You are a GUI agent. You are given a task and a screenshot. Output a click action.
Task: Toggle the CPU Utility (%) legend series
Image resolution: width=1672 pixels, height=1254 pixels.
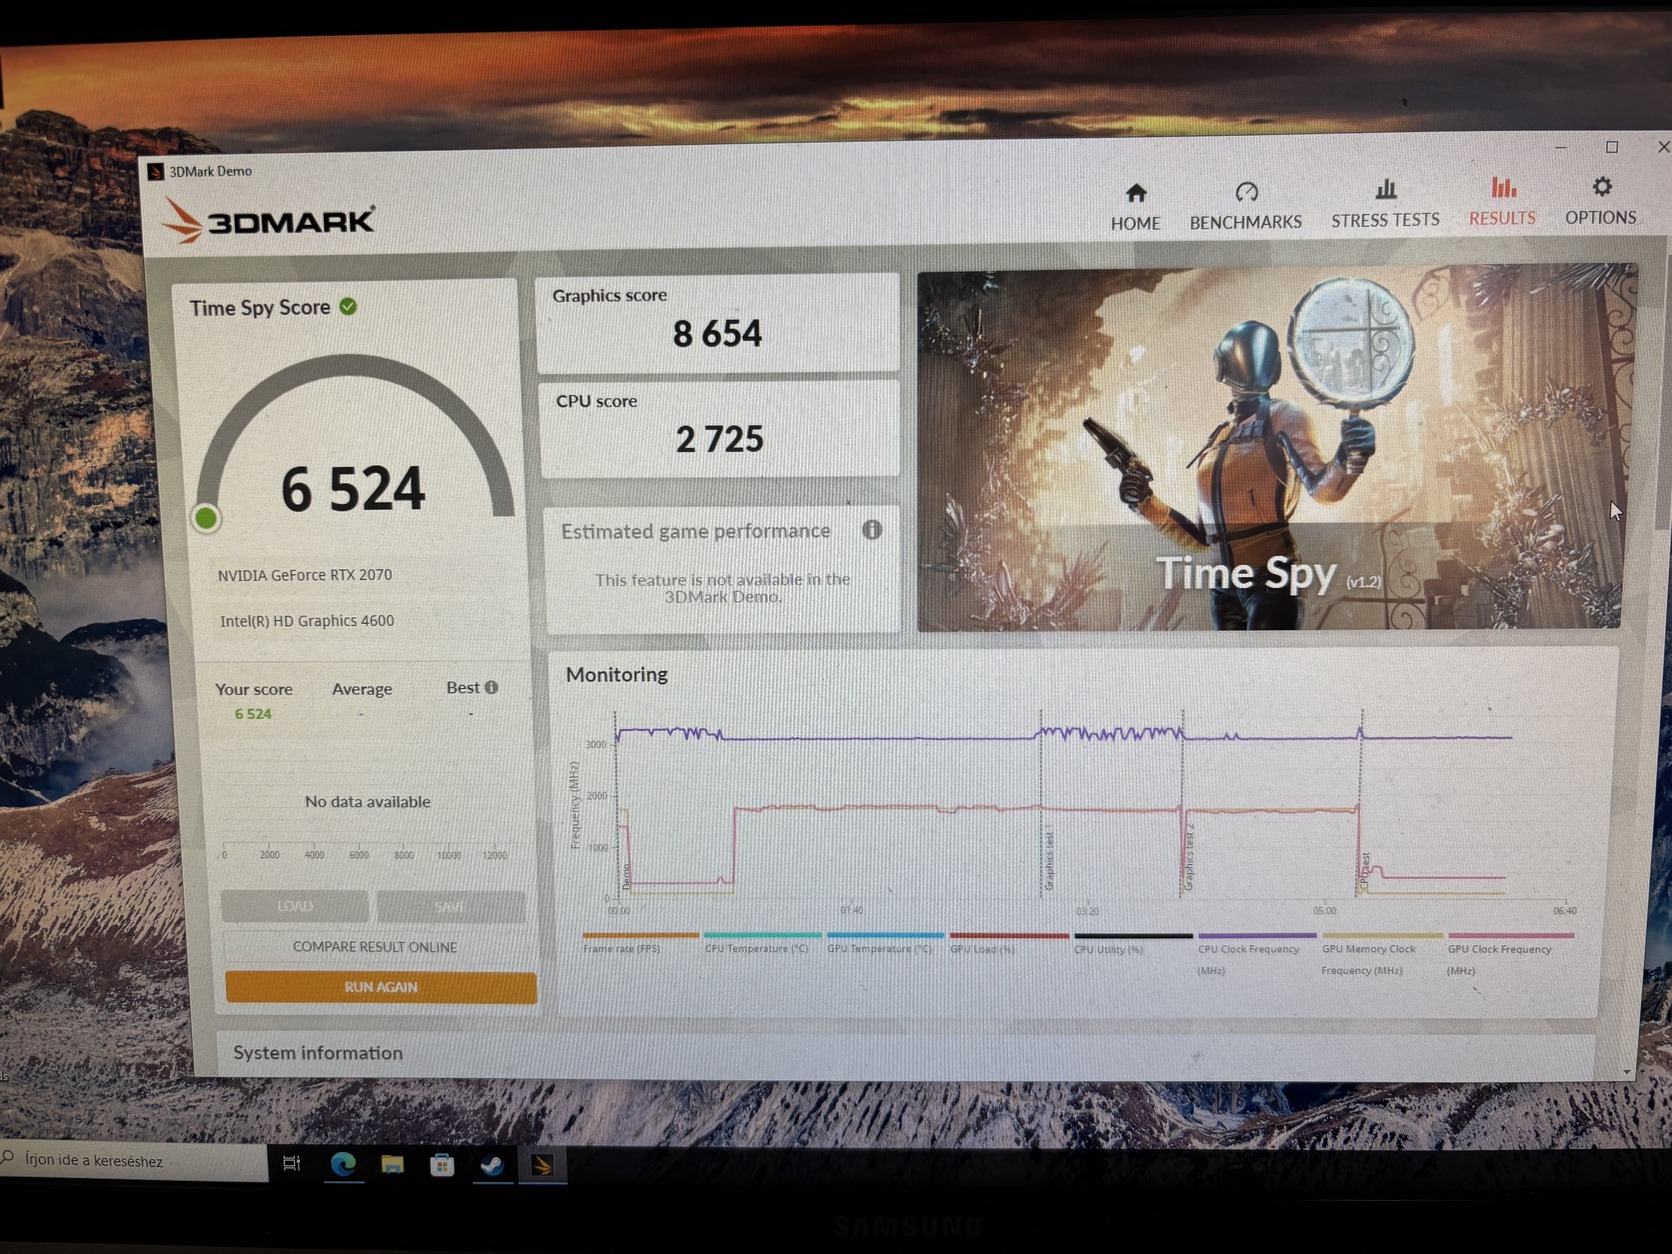(1132, 944)
